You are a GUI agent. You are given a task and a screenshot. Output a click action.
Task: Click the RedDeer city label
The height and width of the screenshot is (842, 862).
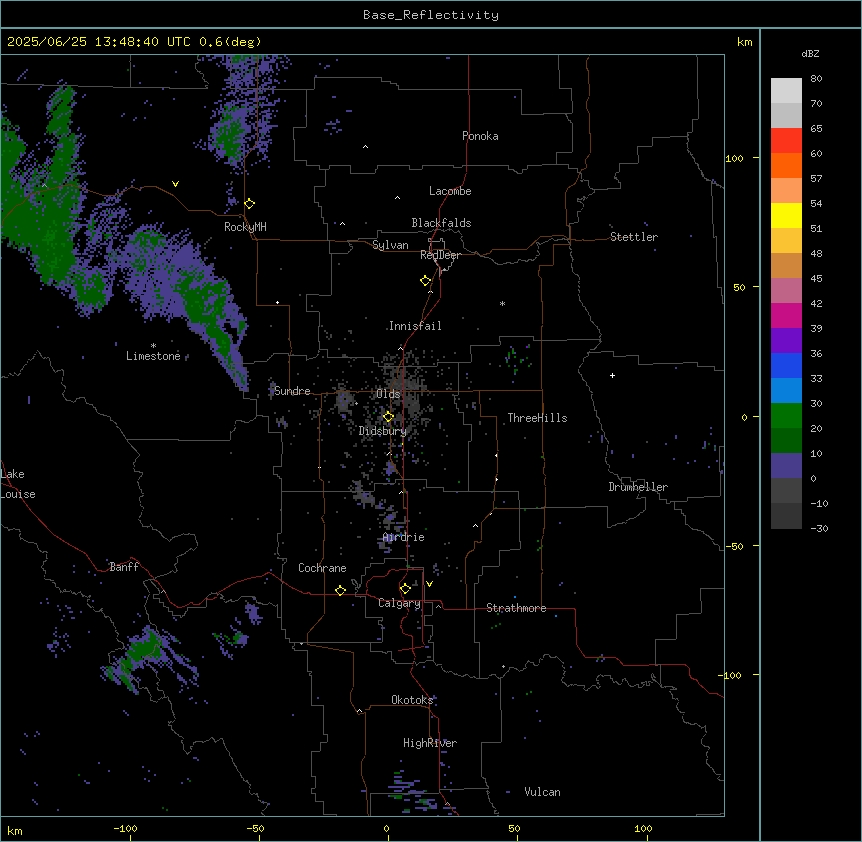440,255
